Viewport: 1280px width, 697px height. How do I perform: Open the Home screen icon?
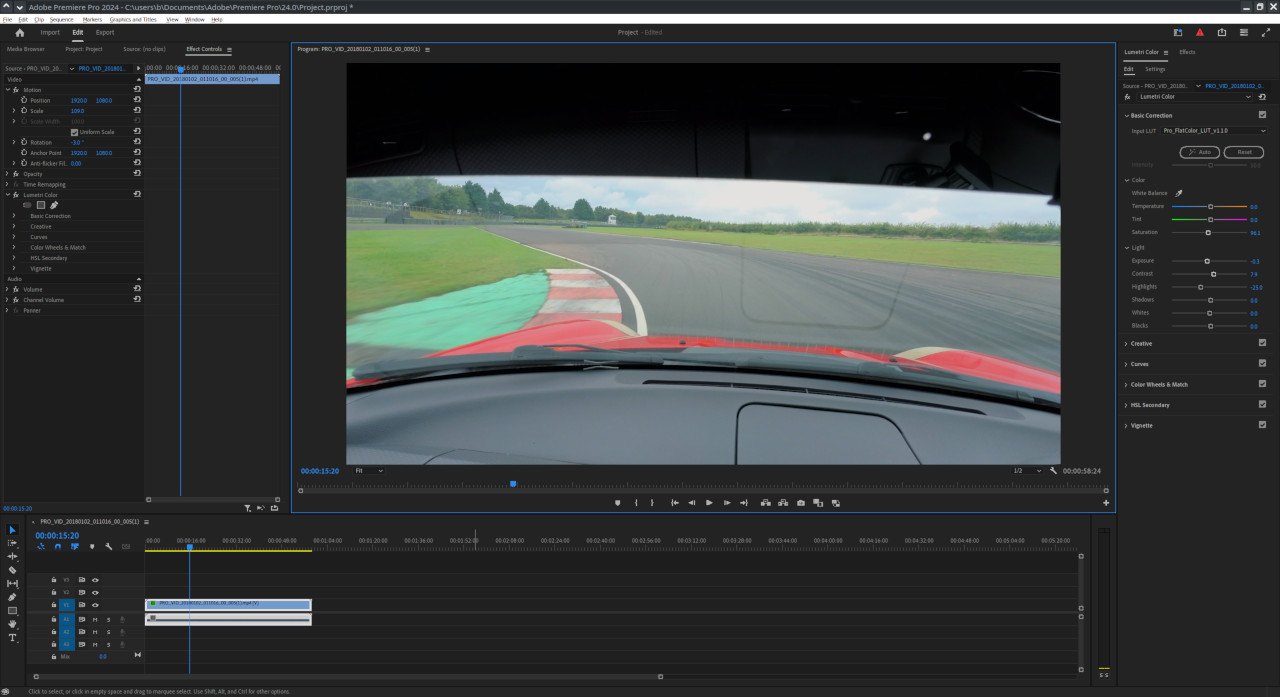coord(19,32)
